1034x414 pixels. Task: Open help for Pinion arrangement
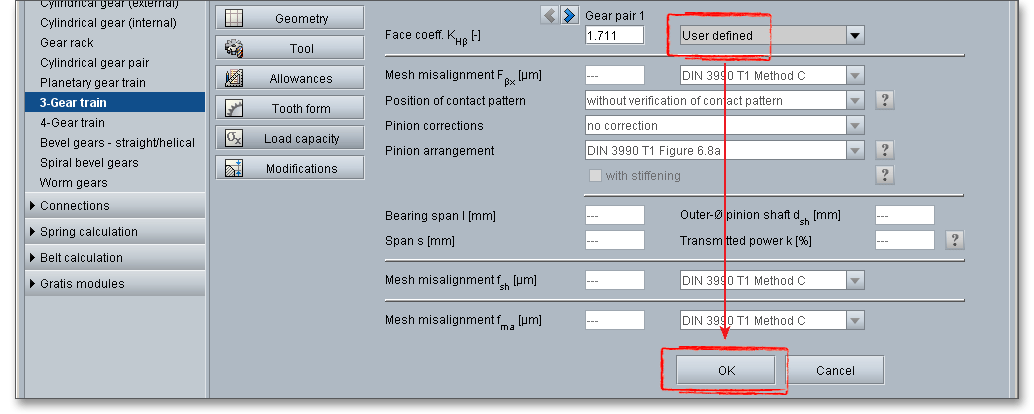pyautogui.click(x=884, y=150)
